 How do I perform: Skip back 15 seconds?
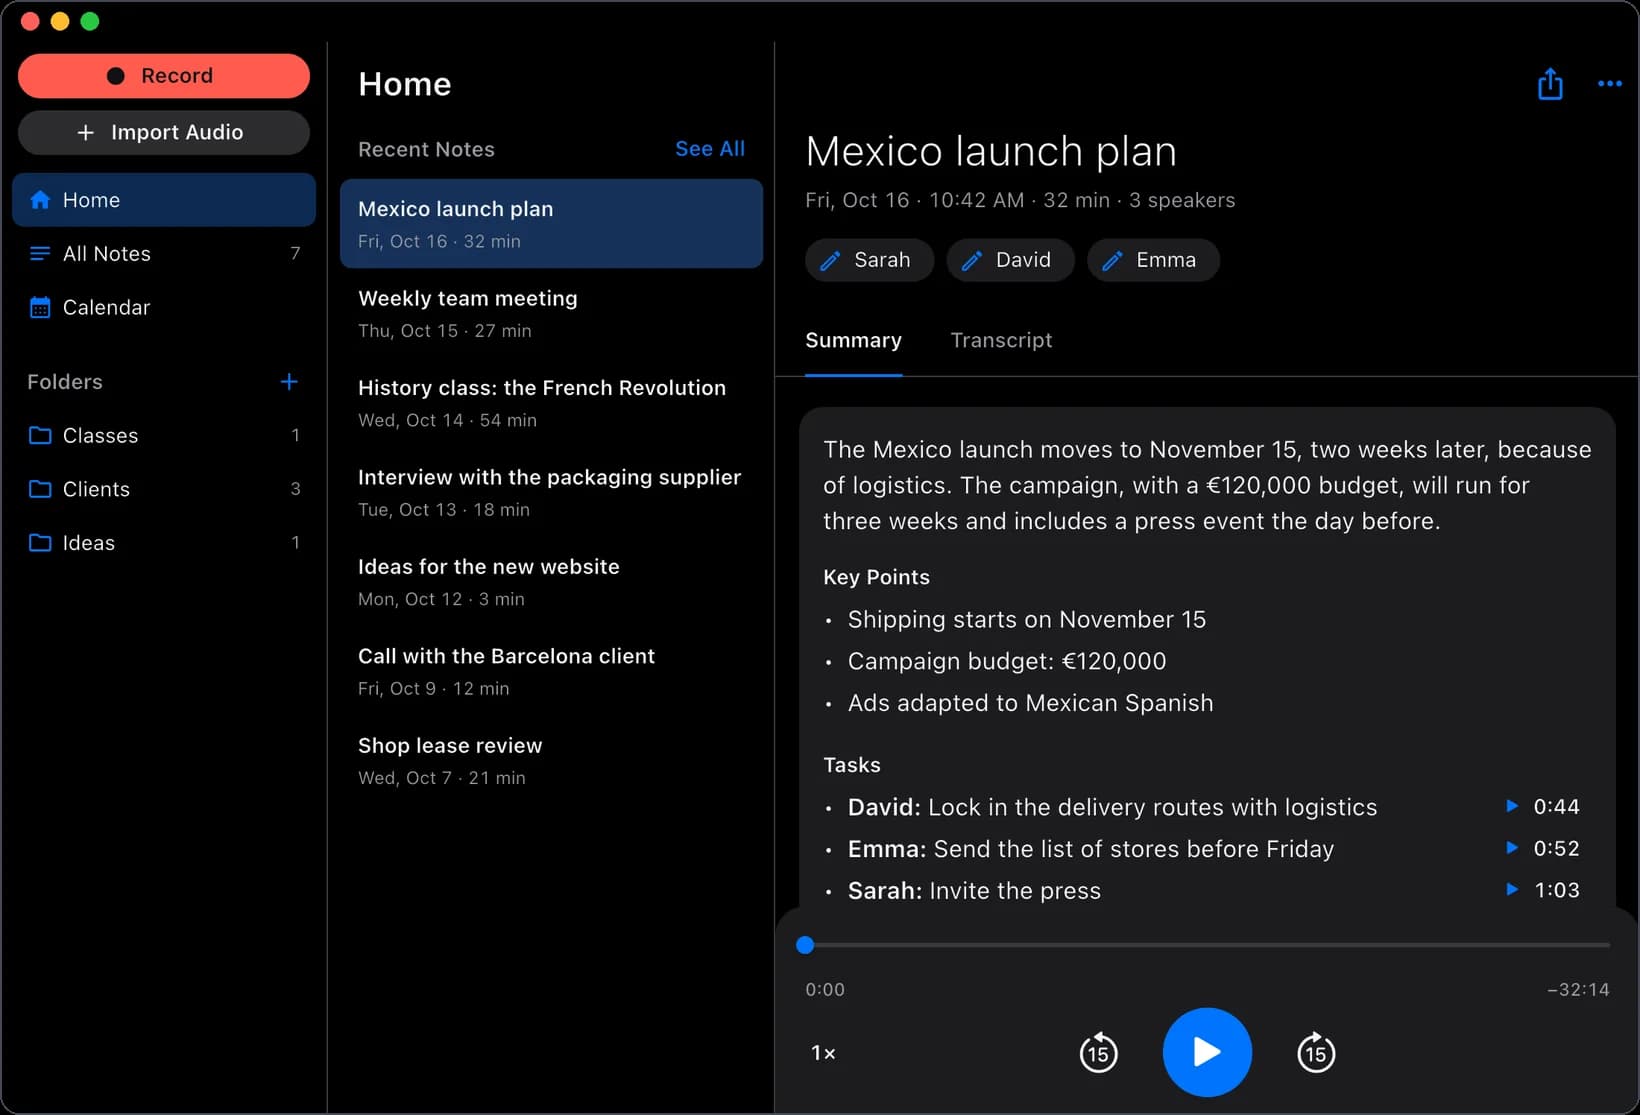[x=1098, y=1052]
